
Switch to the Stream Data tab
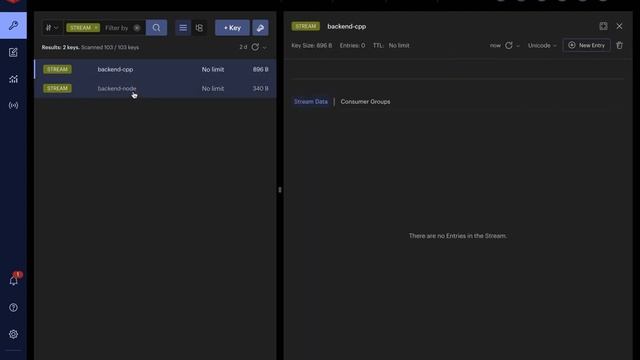coord(311,102)
